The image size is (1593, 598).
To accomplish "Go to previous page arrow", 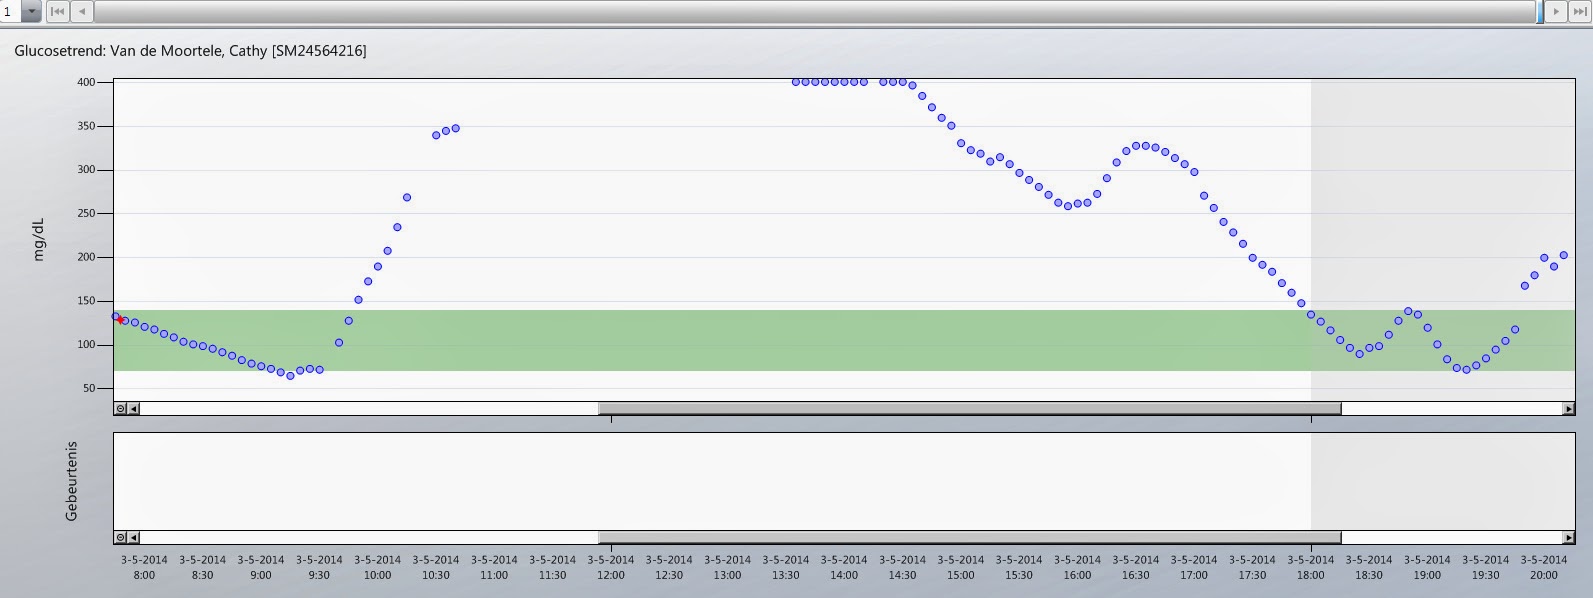I will [82, 12].
